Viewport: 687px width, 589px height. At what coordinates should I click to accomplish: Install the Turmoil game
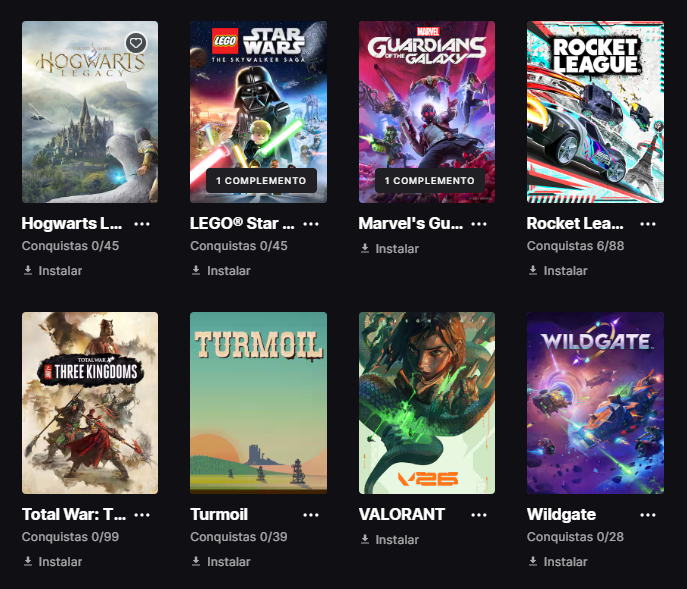click(221, 561)
